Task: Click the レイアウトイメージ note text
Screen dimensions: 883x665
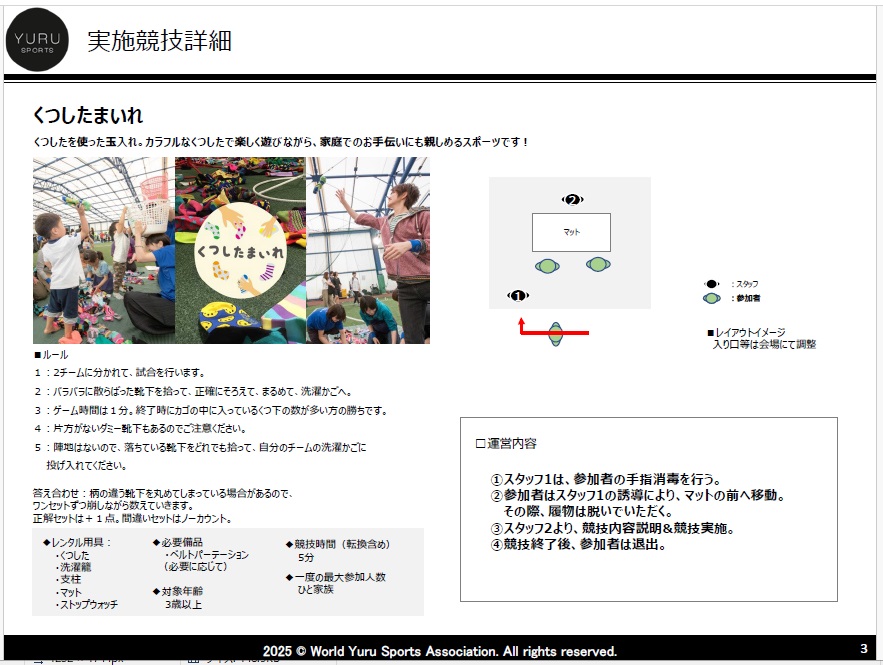Action: (760, 338)
